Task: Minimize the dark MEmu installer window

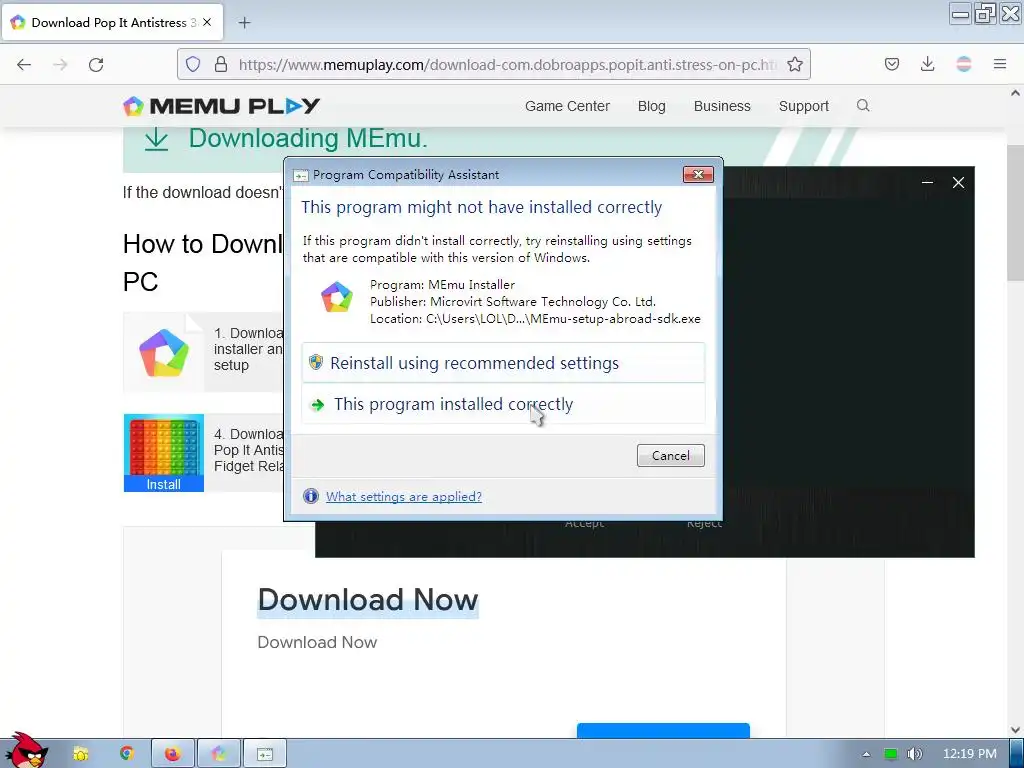Action: click(x=927, y=182)
